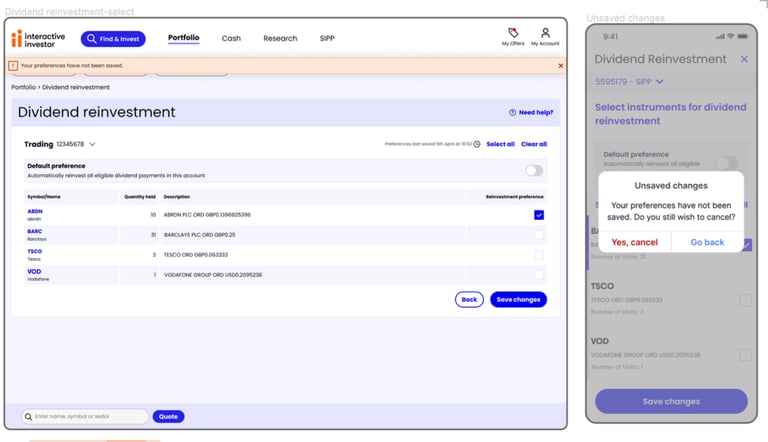Click the Reinvestment preference column header
Image resolution: width=768 pixels, height=442 pixels.
coord(514,196)
